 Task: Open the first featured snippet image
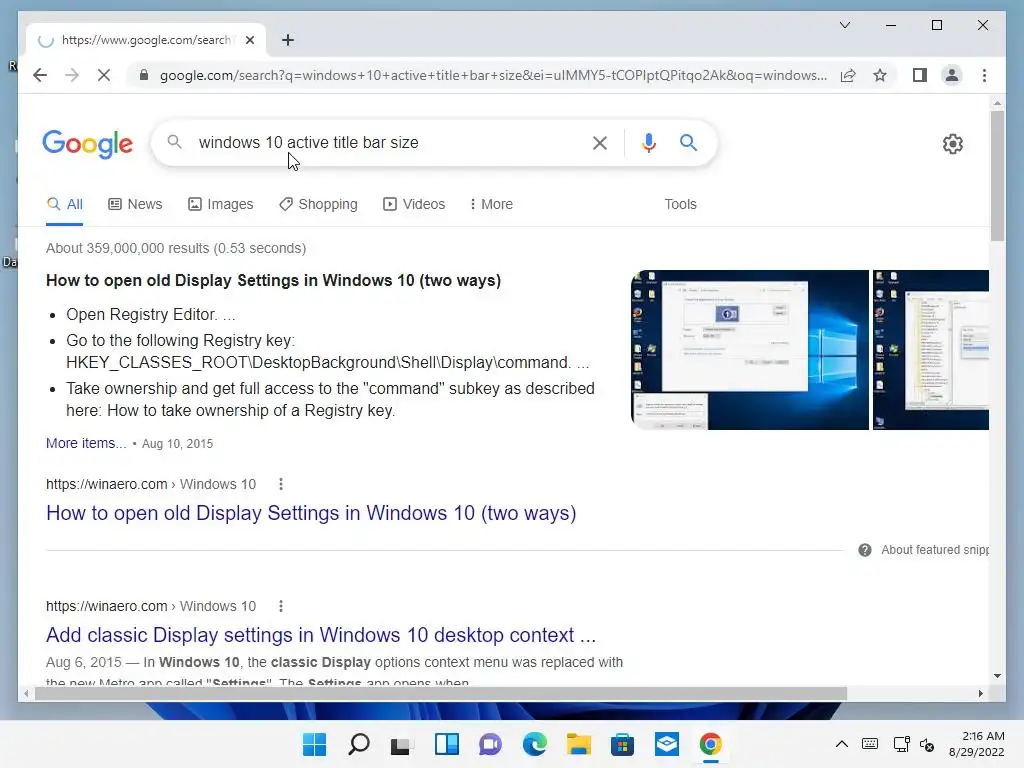click(x=750, y=350)
